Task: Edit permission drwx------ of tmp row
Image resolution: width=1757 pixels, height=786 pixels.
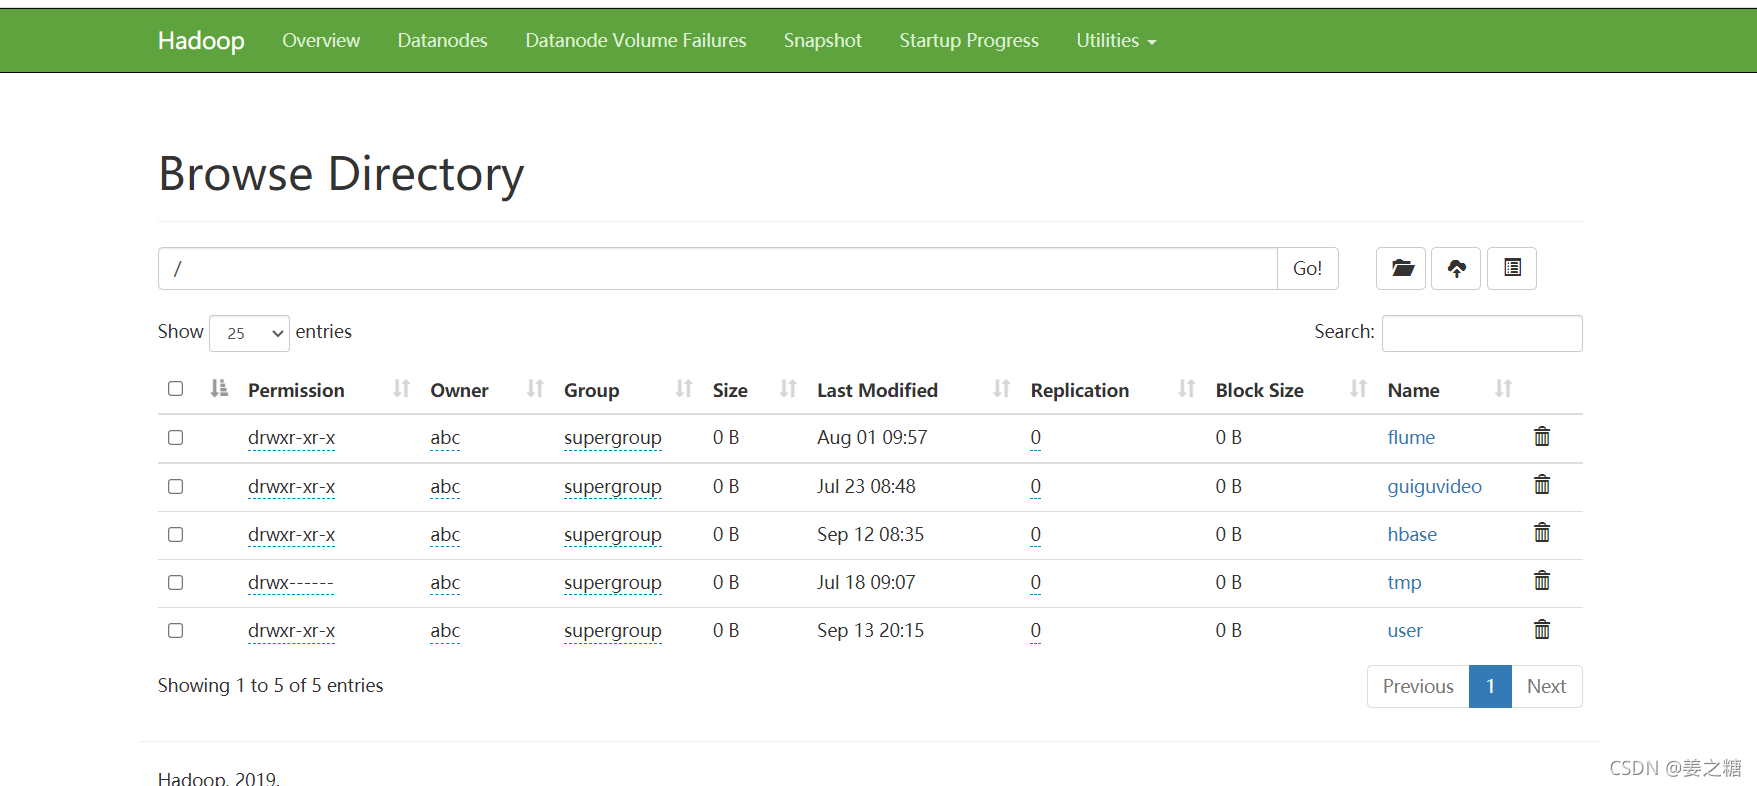Action: point(291,582)
